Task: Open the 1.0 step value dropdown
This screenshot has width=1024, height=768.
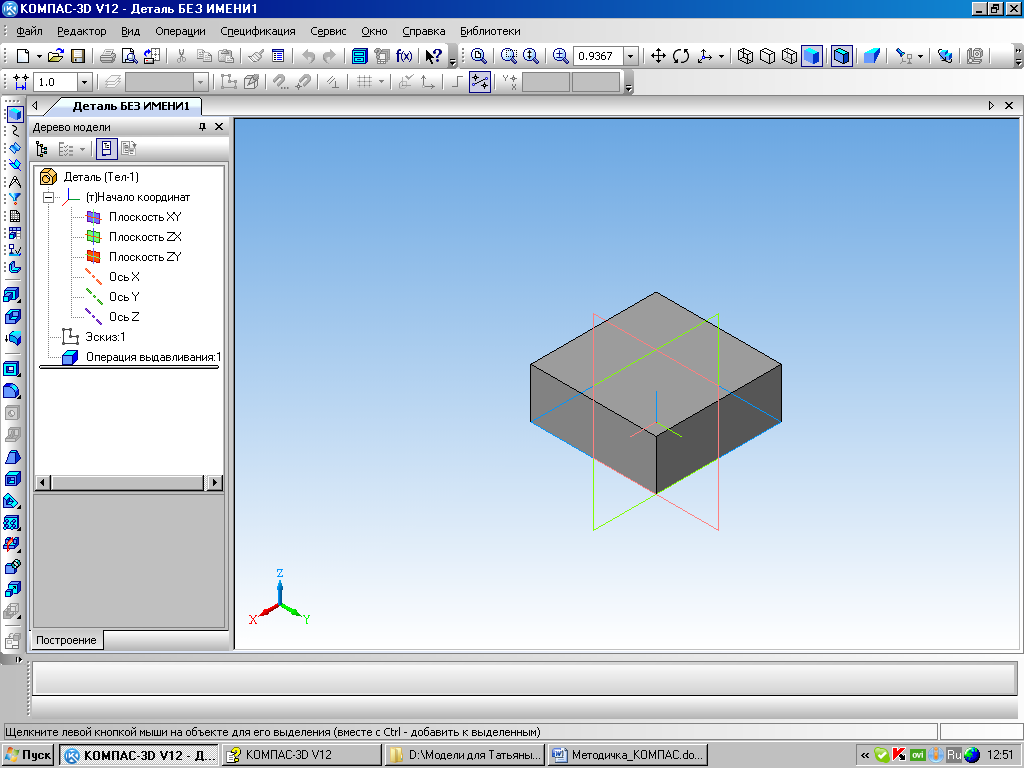Action: coord(84,82)
